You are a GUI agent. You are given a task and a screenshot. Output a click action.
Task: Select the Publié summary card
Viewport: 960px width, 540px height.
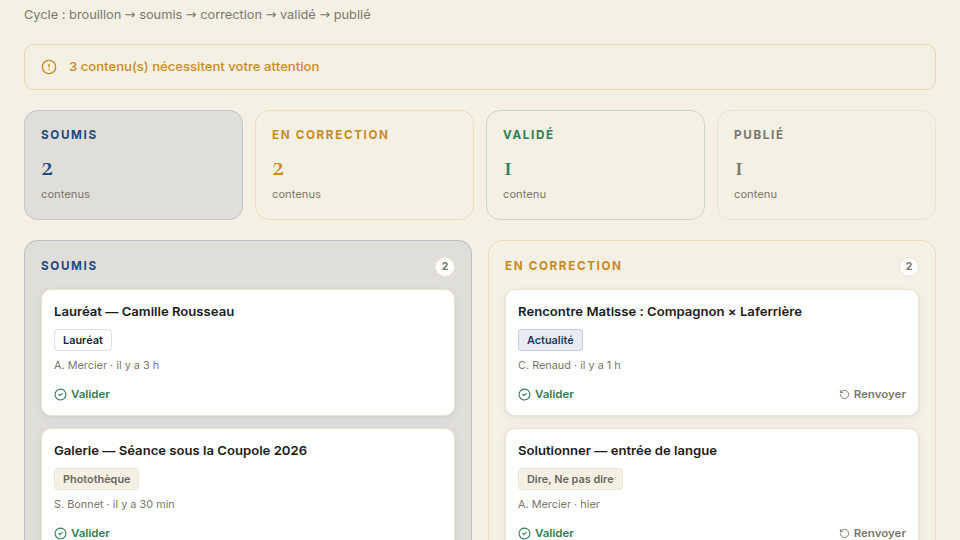(x=826, y=165)
